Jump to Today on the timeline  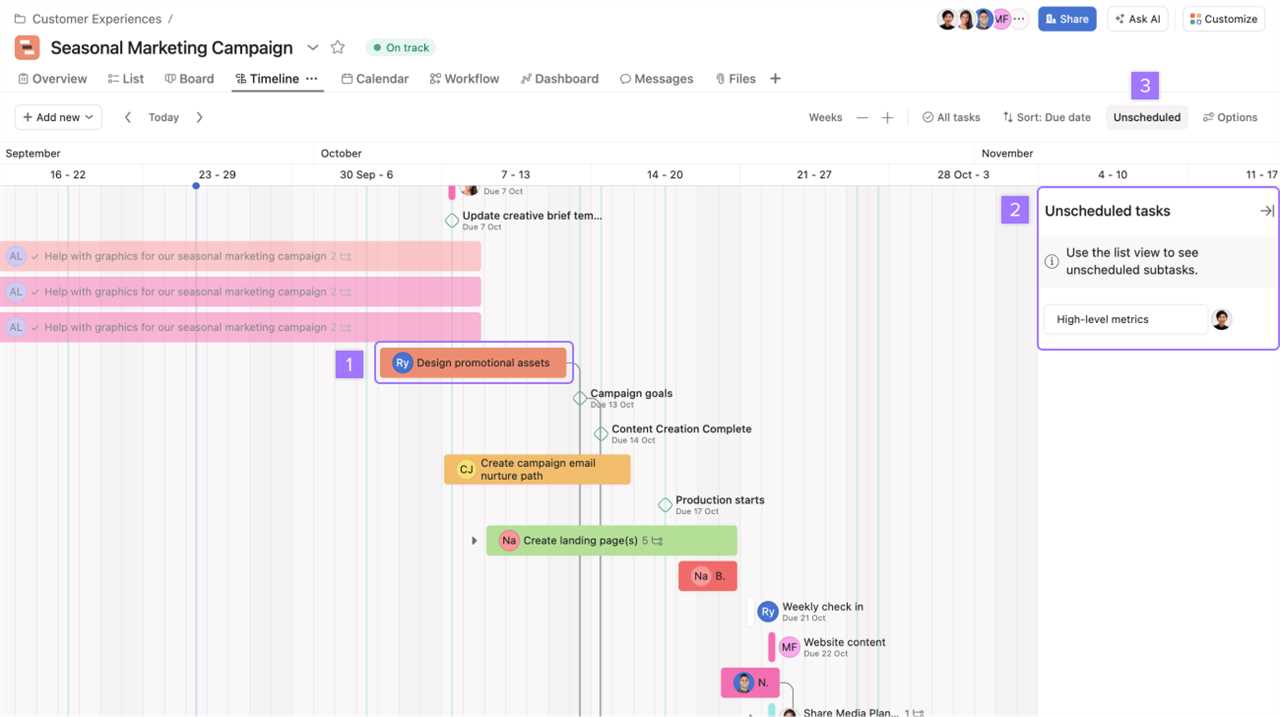[163, 117]
